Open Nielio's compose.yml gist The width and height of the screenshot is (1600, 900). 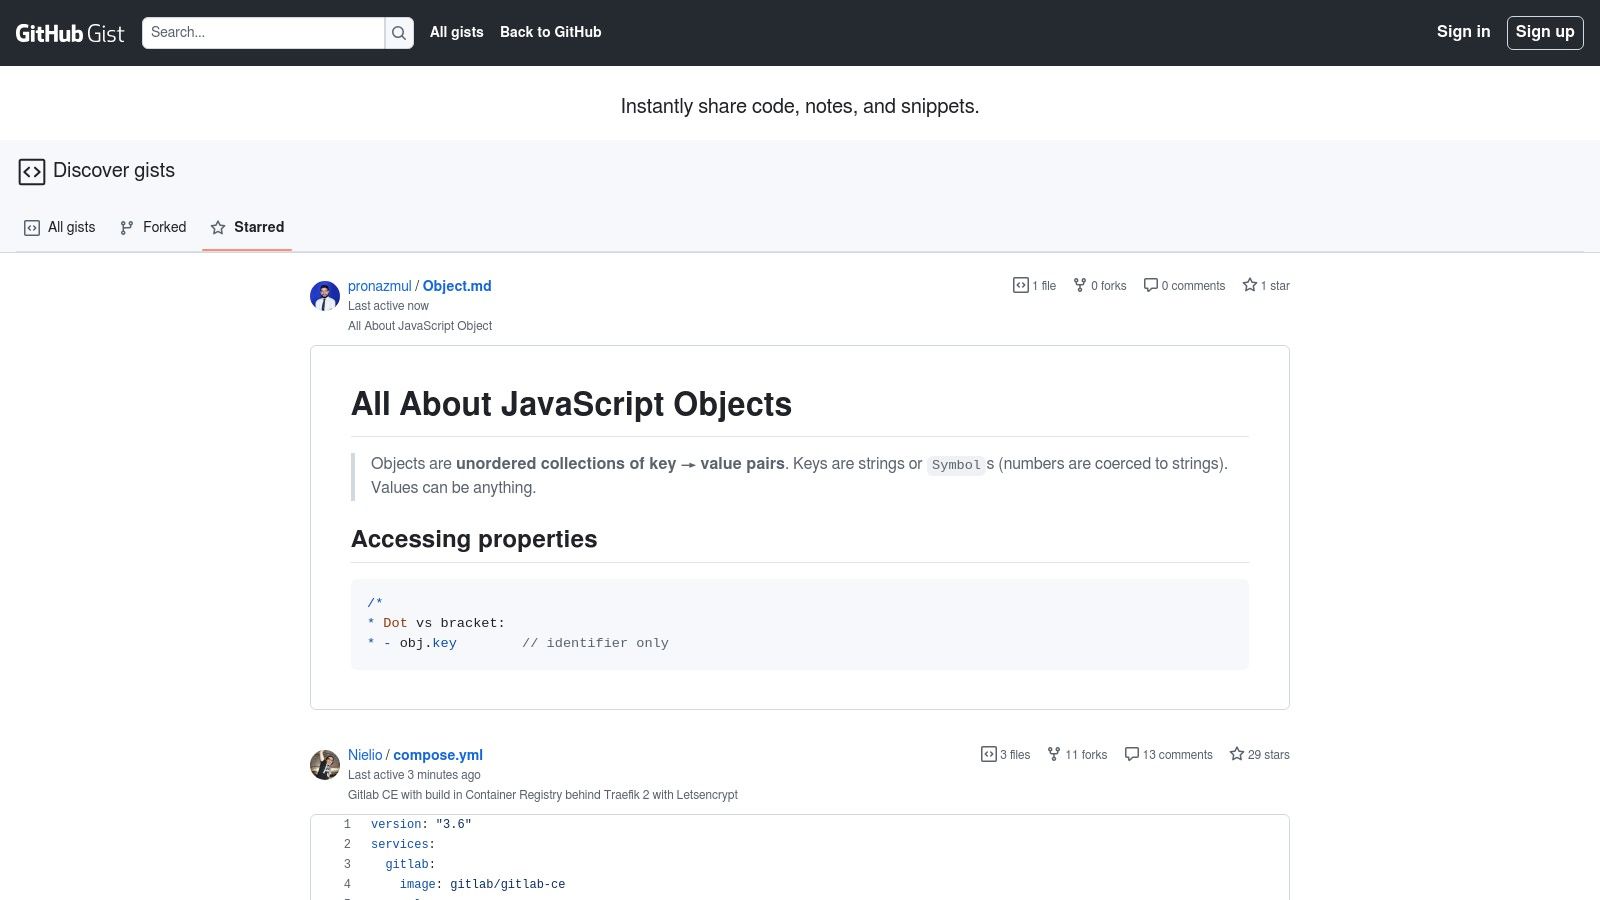[437, 755]
